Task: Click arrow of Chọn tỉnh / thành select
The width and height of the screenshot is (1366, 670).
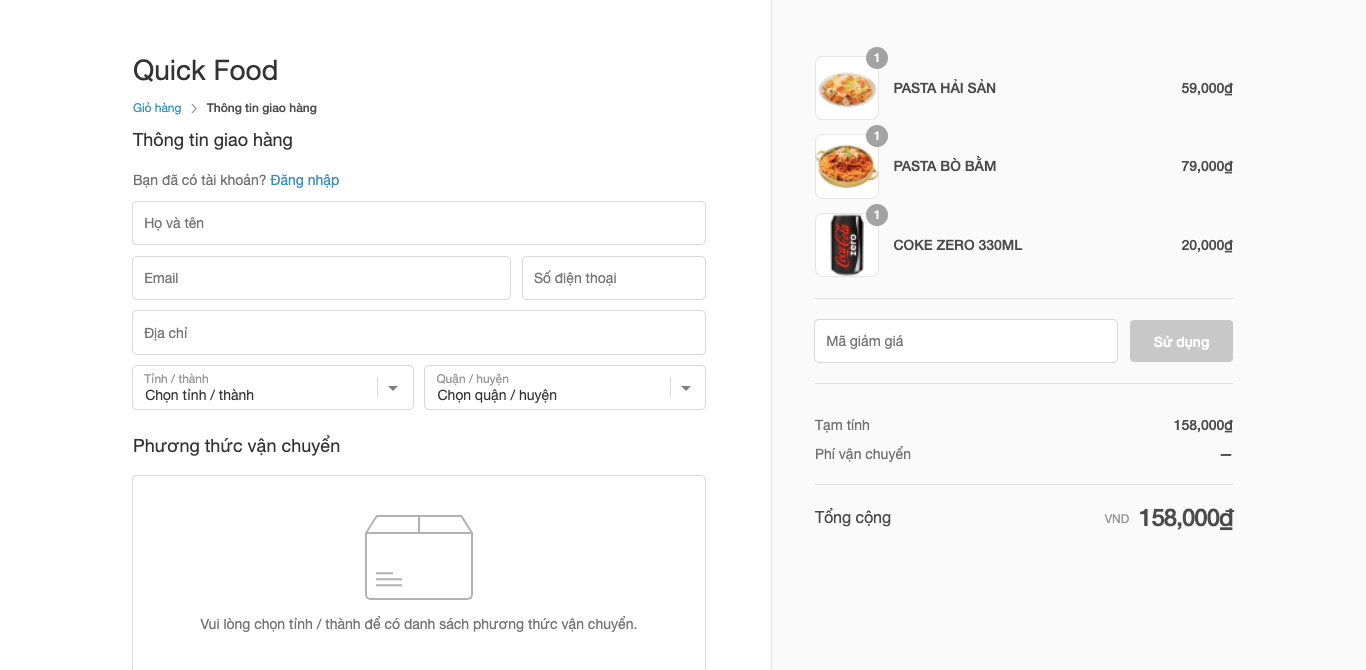Action: click(x=393, y=388)
